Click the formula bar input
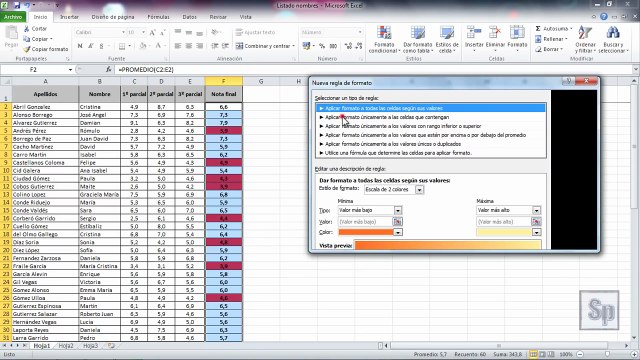 pyautogui.click(x=373, y=69)
